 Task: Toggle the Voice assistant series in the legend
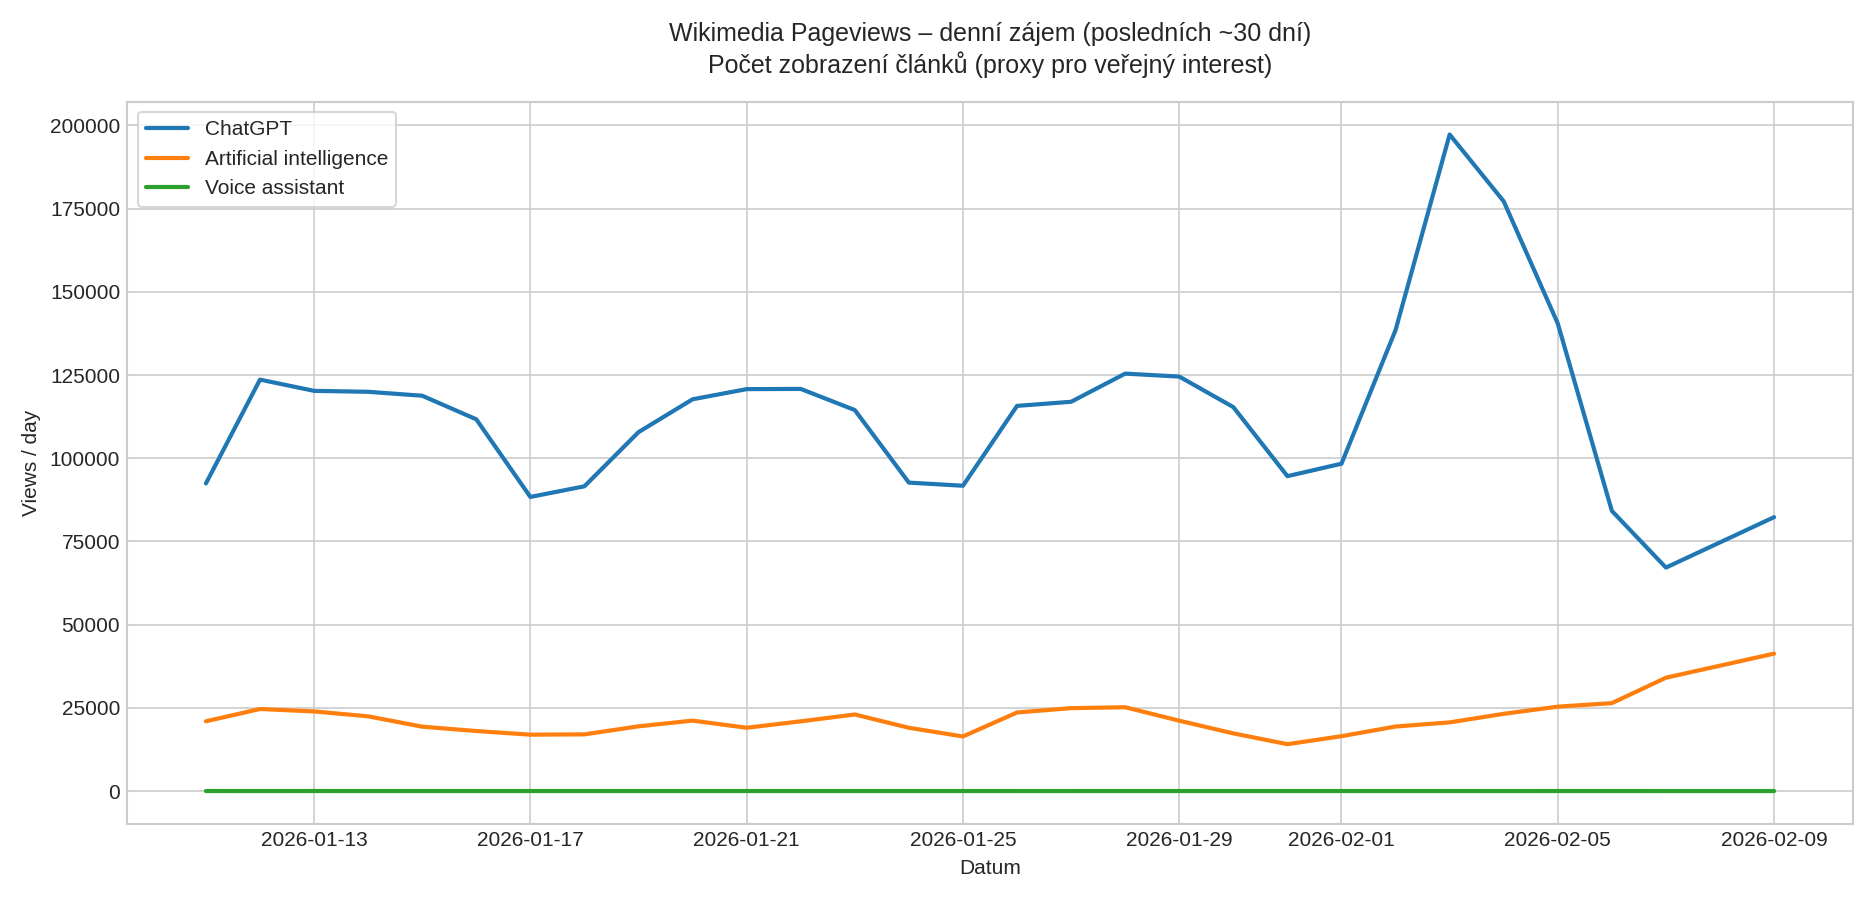(x=273, y=187)
